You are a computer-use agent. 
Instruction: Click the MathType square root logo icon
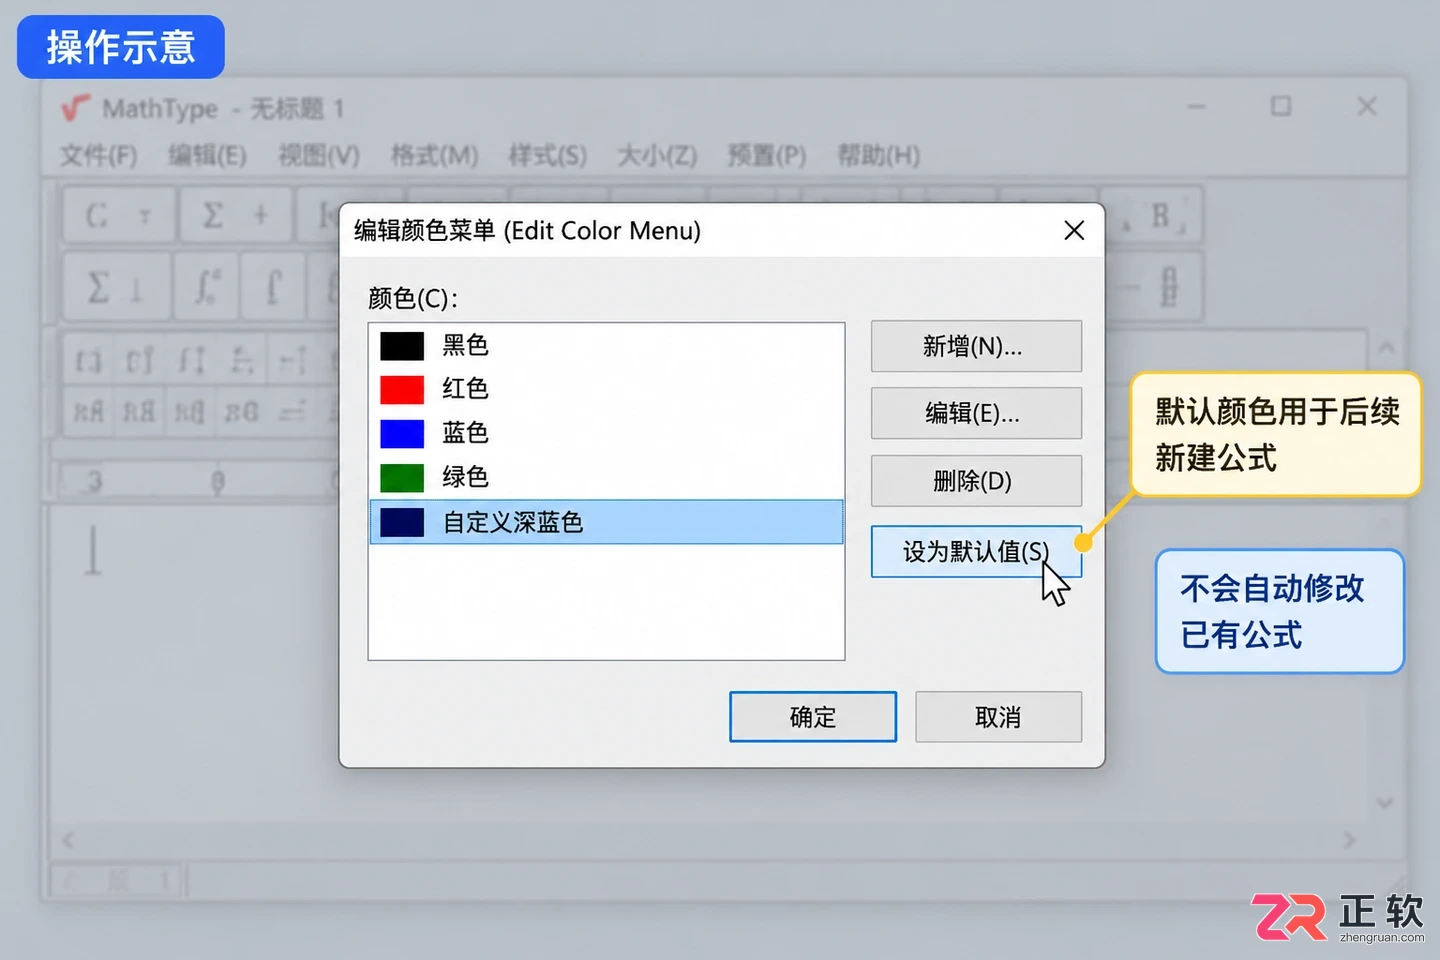coord(75,107)
